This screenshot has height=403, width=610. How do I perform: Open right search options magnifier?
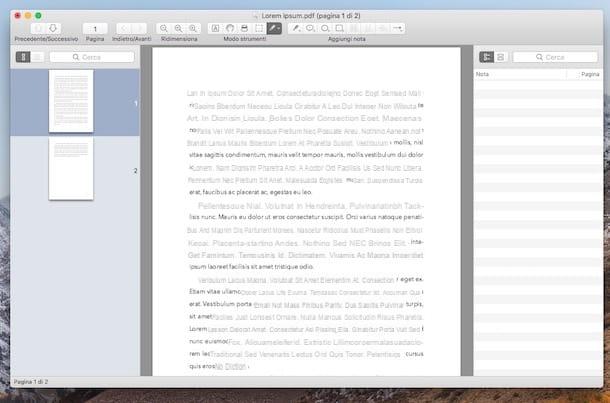pyautogui.click(x=539, y=57)
